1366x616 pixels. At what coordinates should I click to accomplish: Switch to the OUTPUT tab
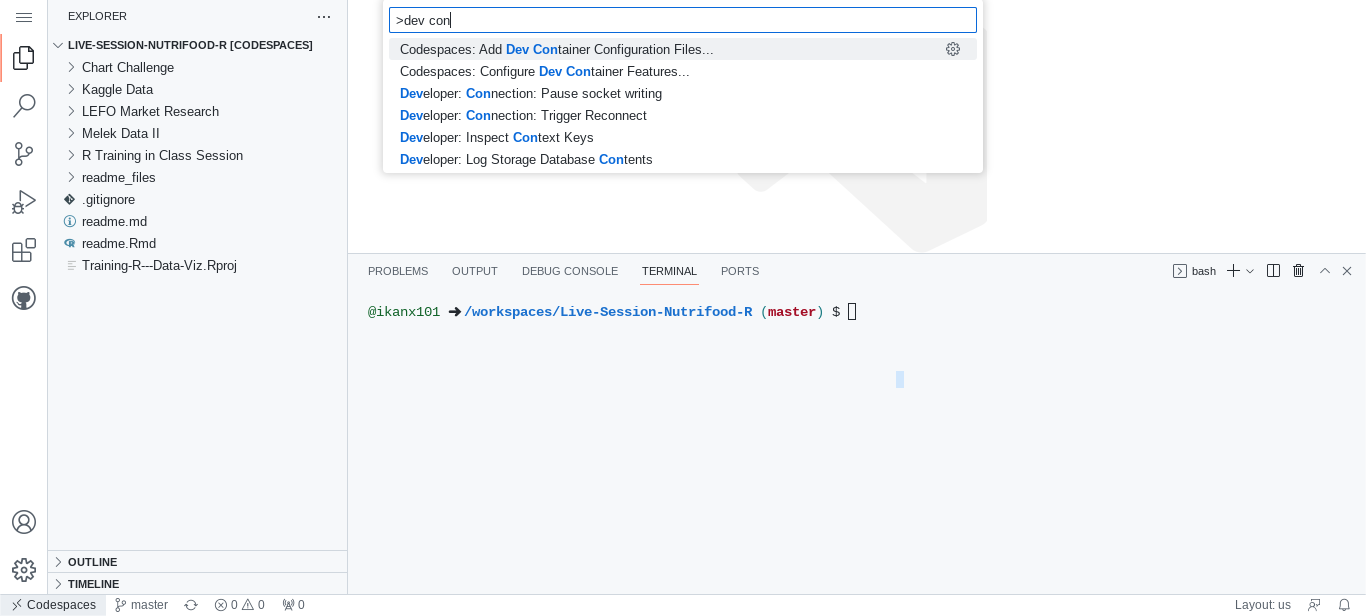475,271
